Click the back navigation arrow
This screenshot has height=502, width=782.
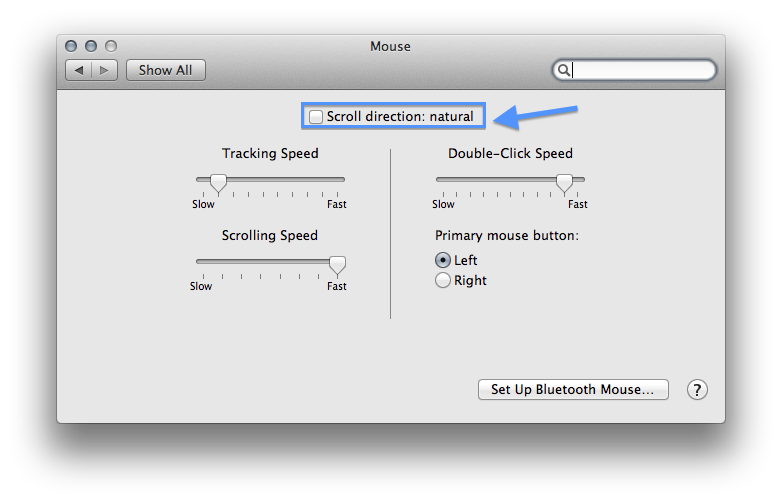pyautogui.click(x=79, y=70)
